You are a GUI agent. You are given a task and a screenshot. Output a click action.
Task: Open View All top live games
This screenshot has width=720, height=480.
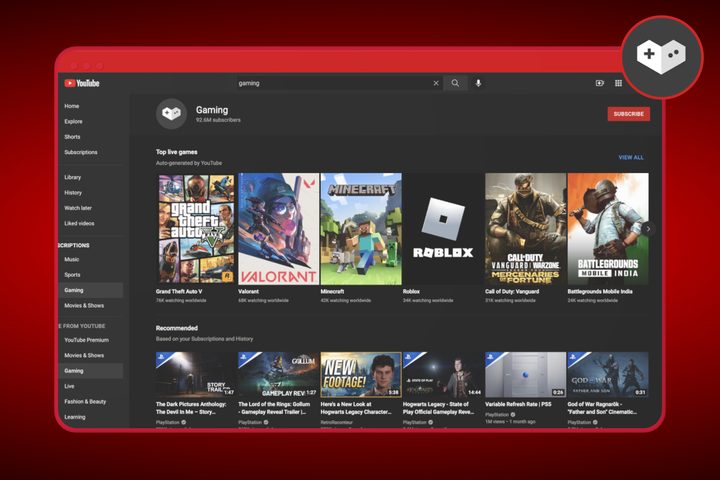coord(631,158)
